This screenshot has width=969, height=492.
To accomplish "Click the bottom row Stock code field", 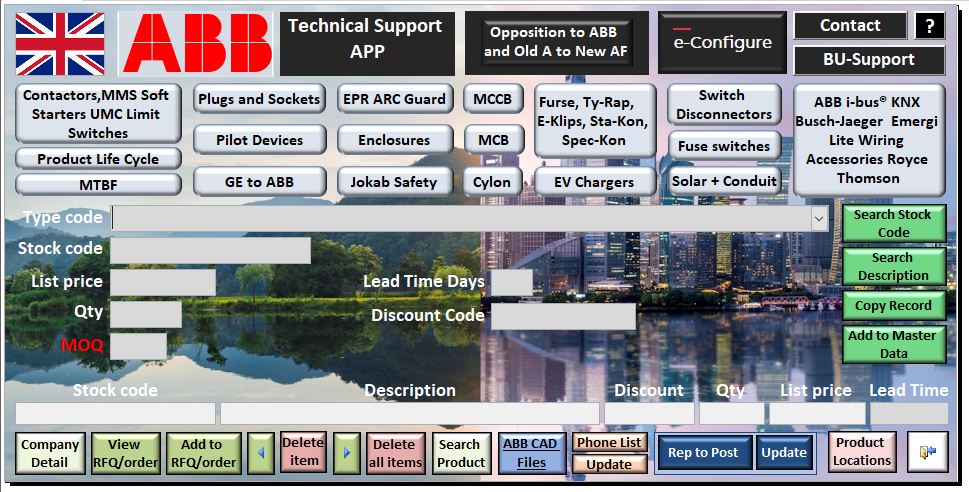I will click(x=116, y=414).
